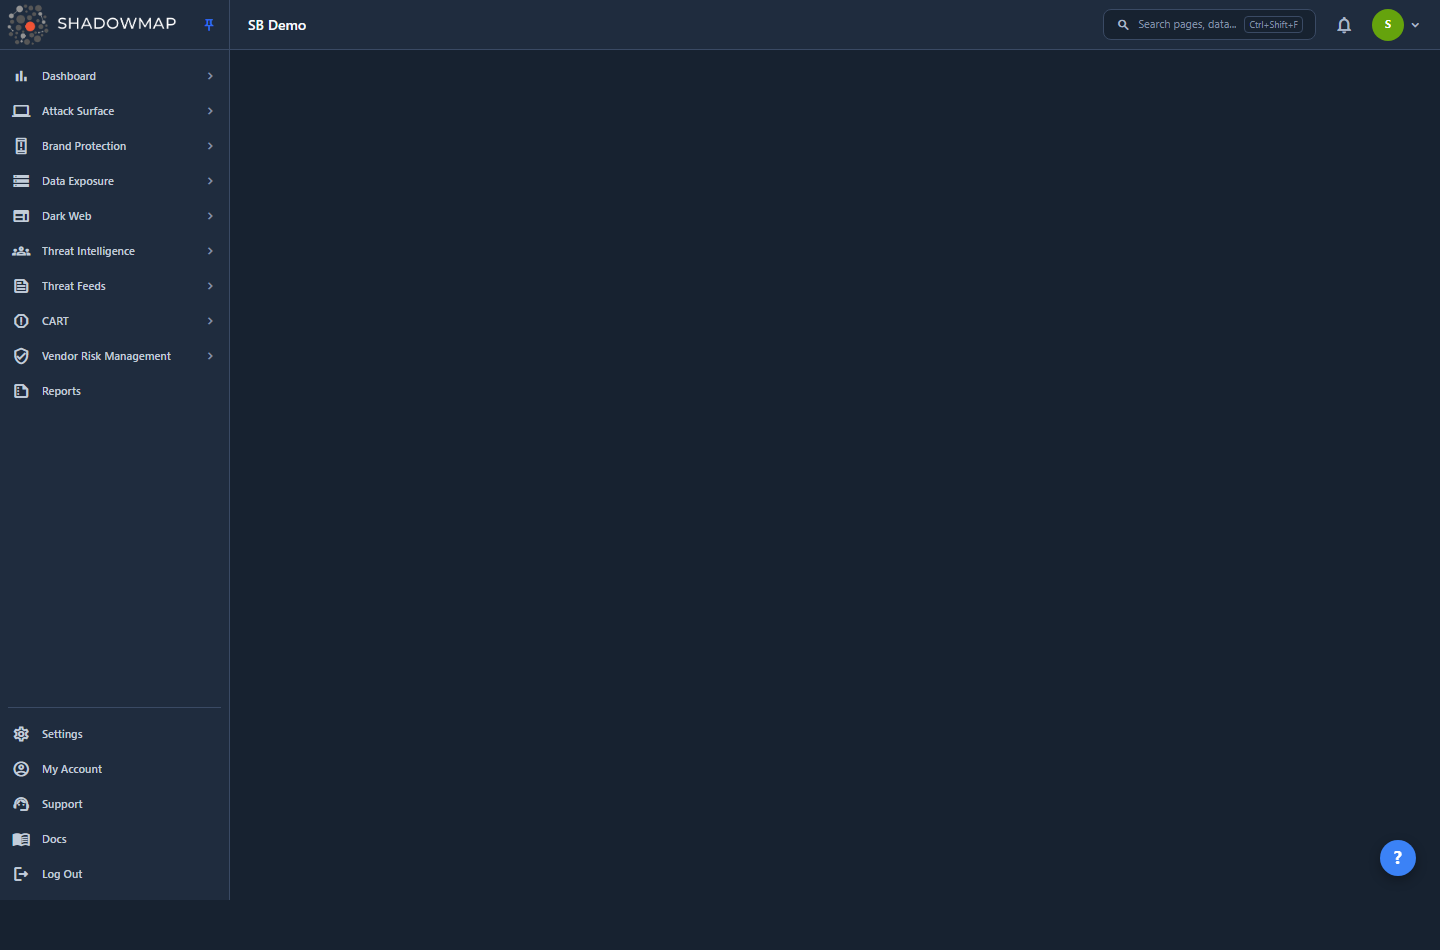The height and width of the screenshot is (950, 1440).
Task: Click the search magnifier icon
Action: tap(1123, 25)
